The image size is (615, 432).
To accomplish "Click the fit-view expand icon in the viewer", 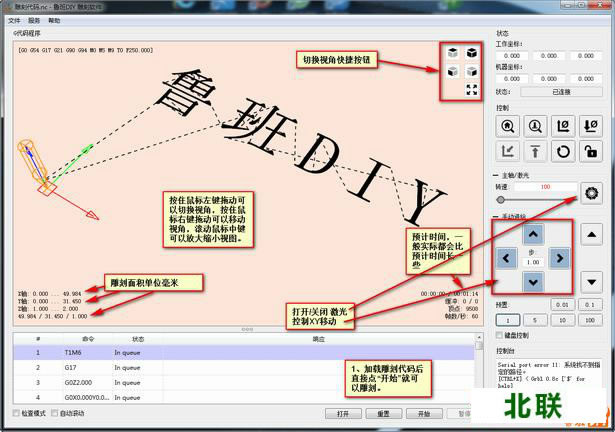I will (472, 90).
